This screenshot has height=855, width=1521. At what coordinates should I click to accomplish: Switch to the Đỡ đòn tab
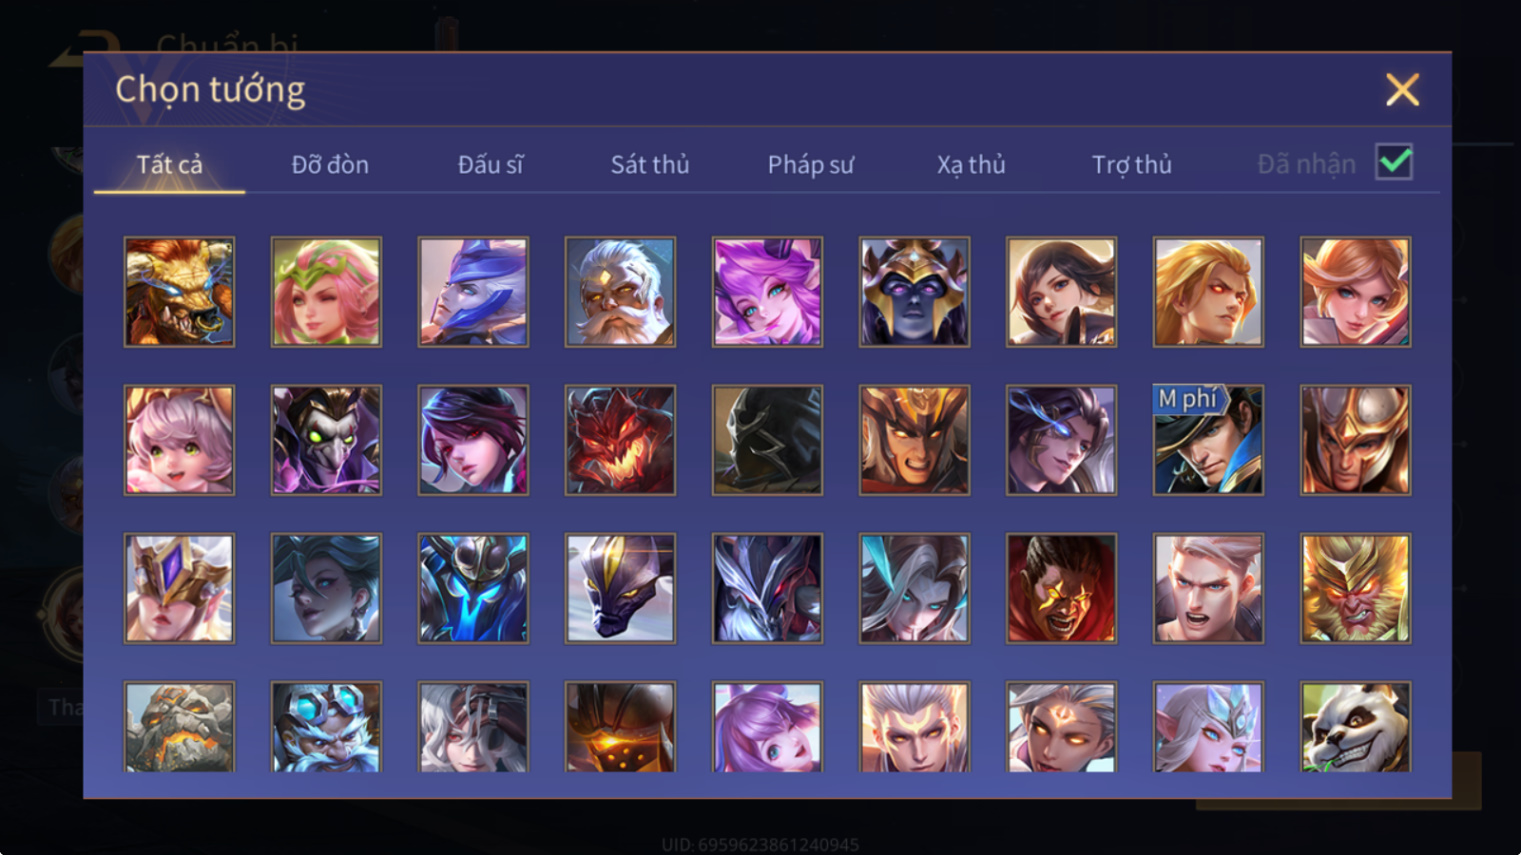(330, 164)
